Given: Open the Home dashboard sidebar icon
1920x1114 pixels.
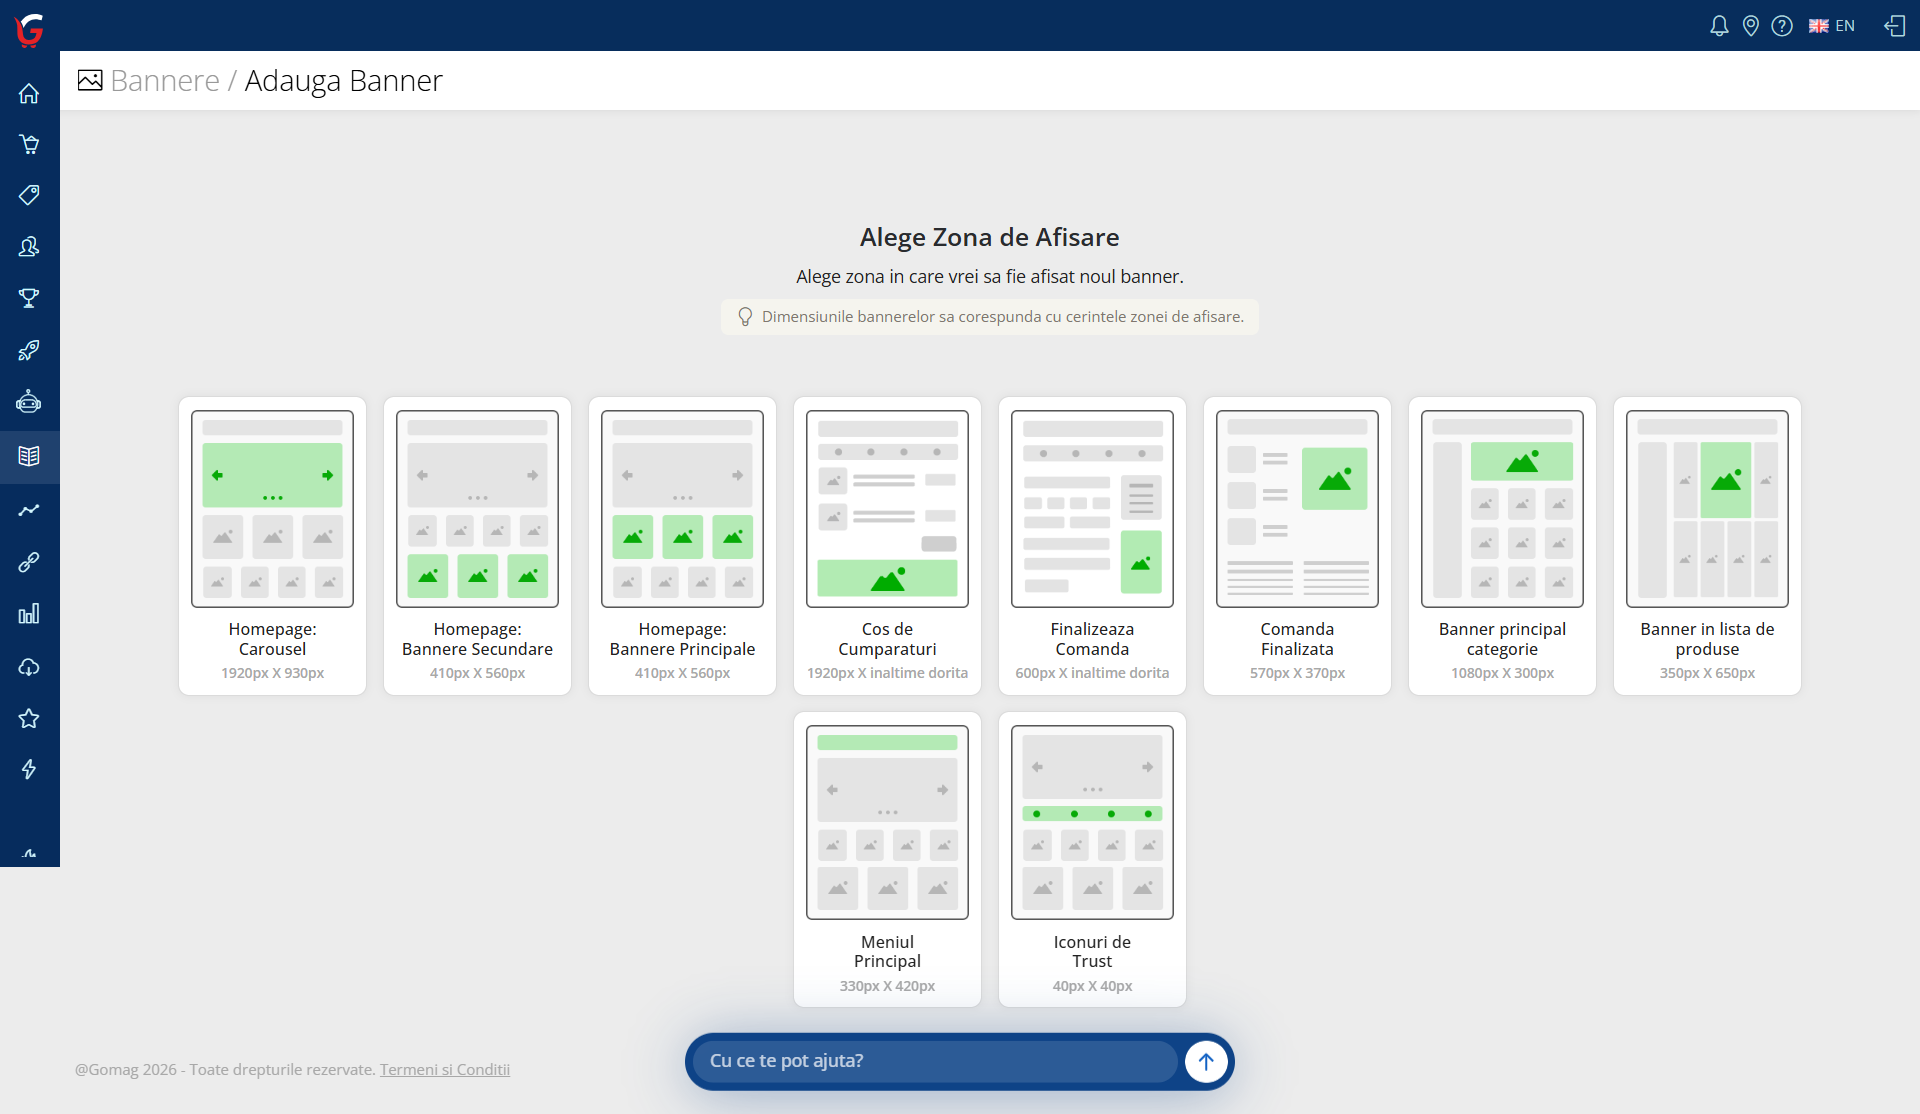Looking at the screenshot, I should 29,93.
